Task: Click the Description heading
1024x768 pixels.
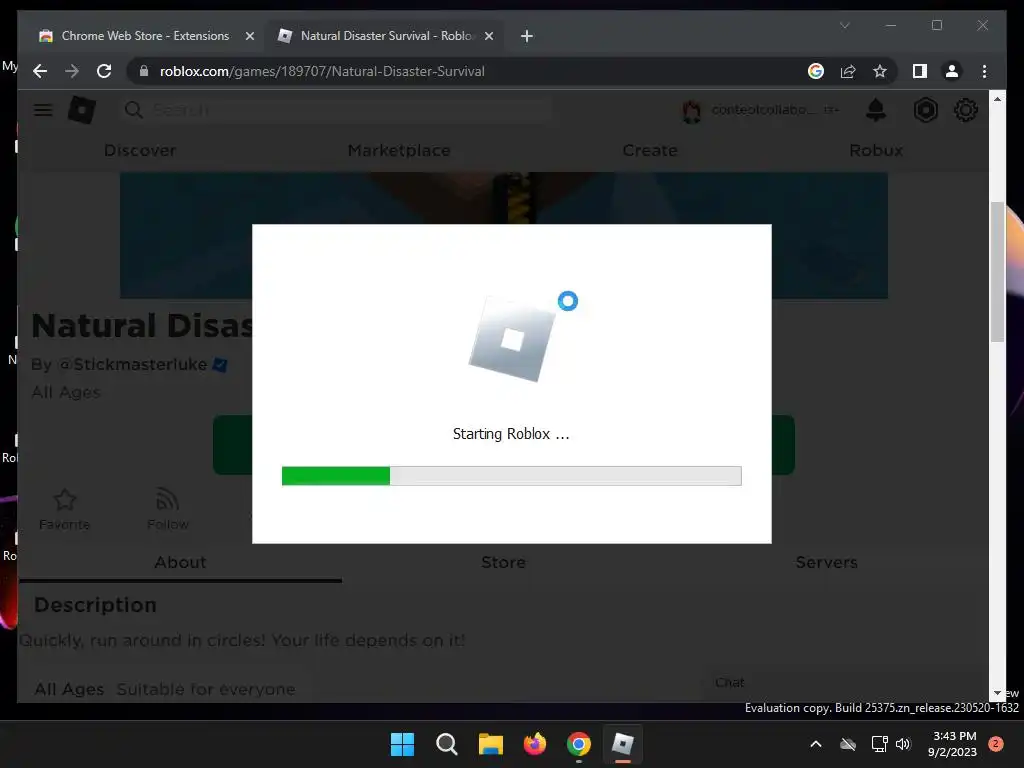Action: [95, 605]
